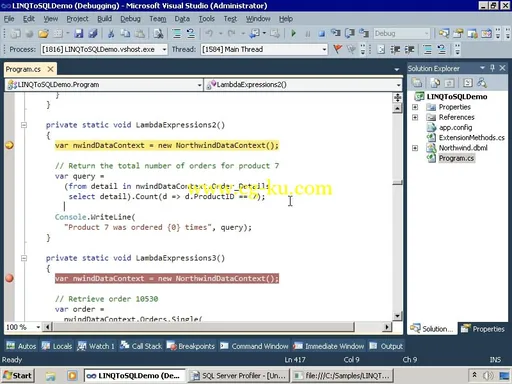
Task: Switch to the Properties panel tab
Action: (x=483, y=329)
